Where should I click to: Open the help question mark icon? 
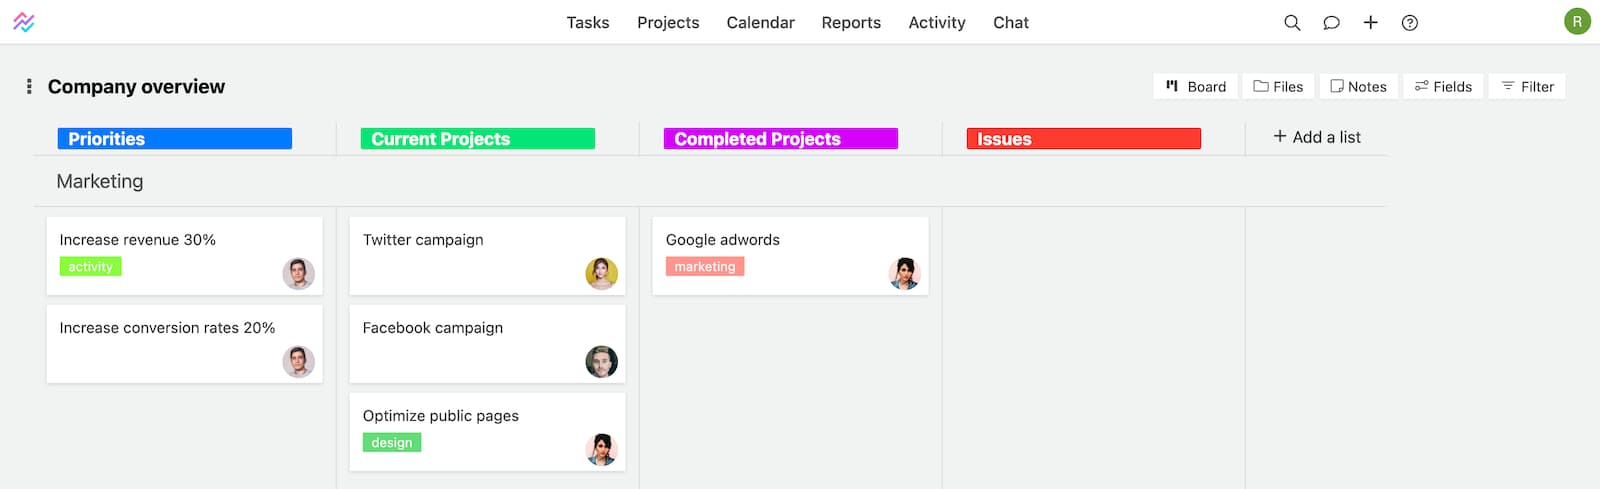click(x=1410, y=22)
